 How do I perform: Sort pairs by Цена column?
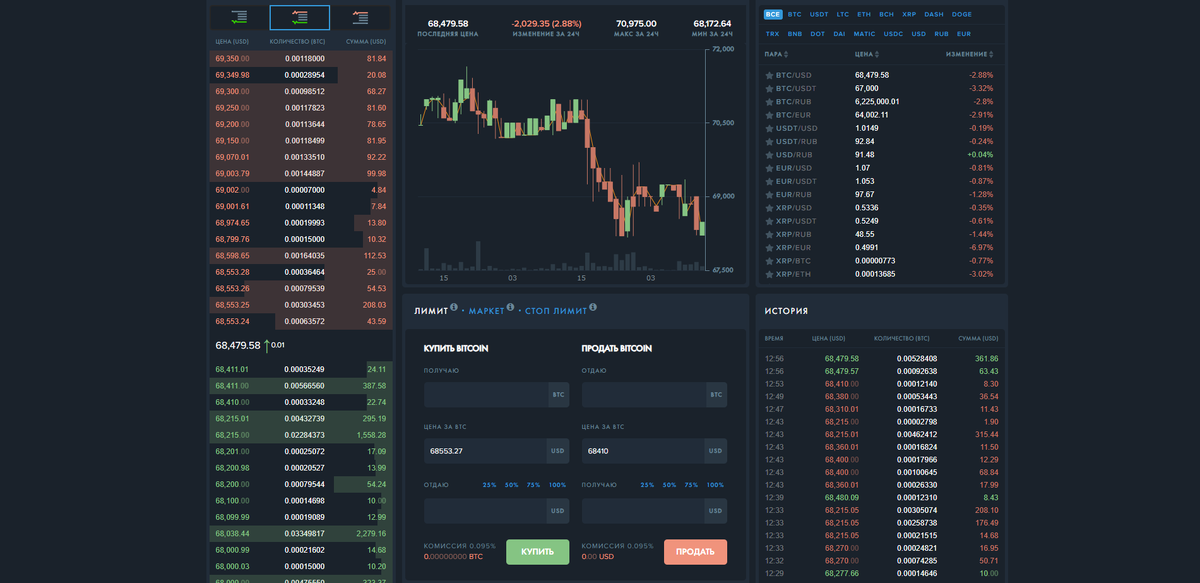coord(868,54)
